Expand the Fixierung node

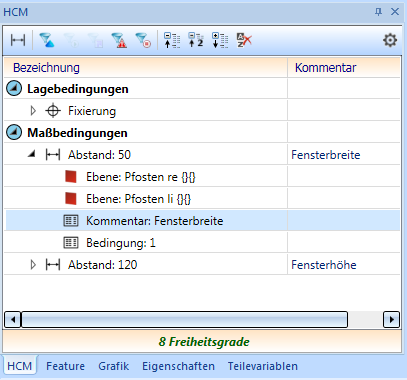33,111
